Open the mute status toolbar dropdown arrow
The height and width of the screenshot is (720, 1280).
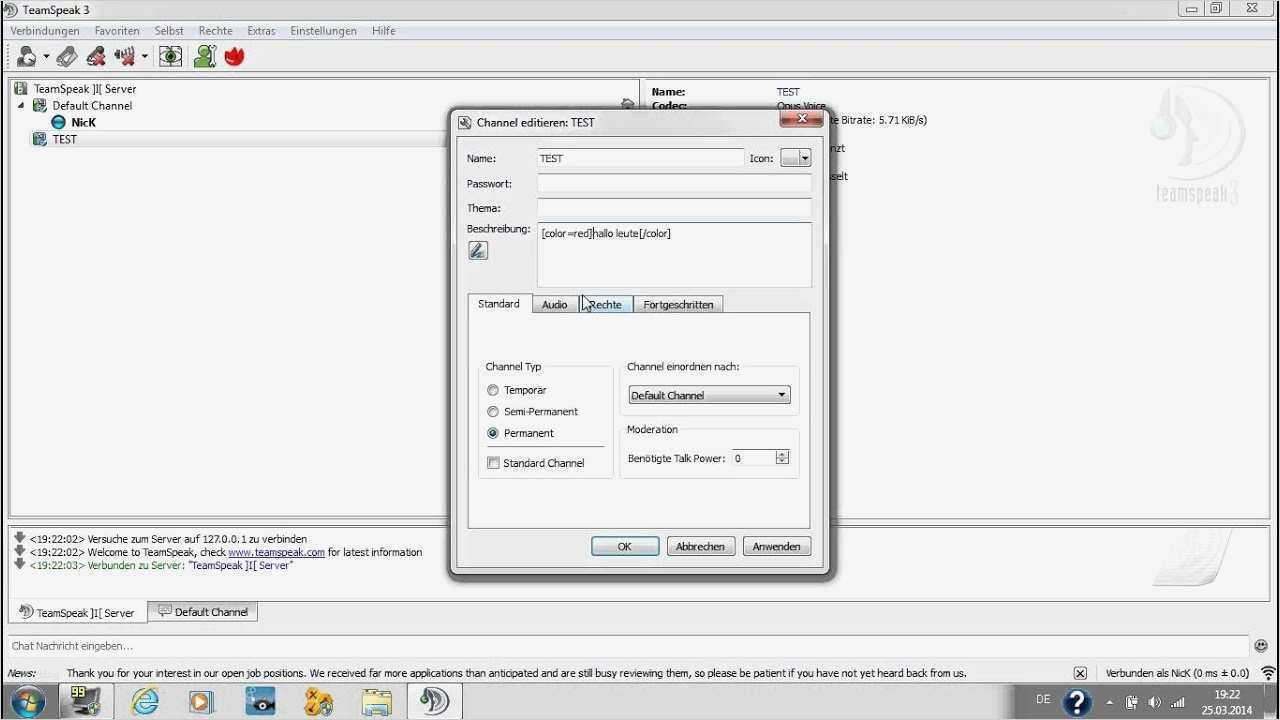pyautogui.click(x=144, y=56)
